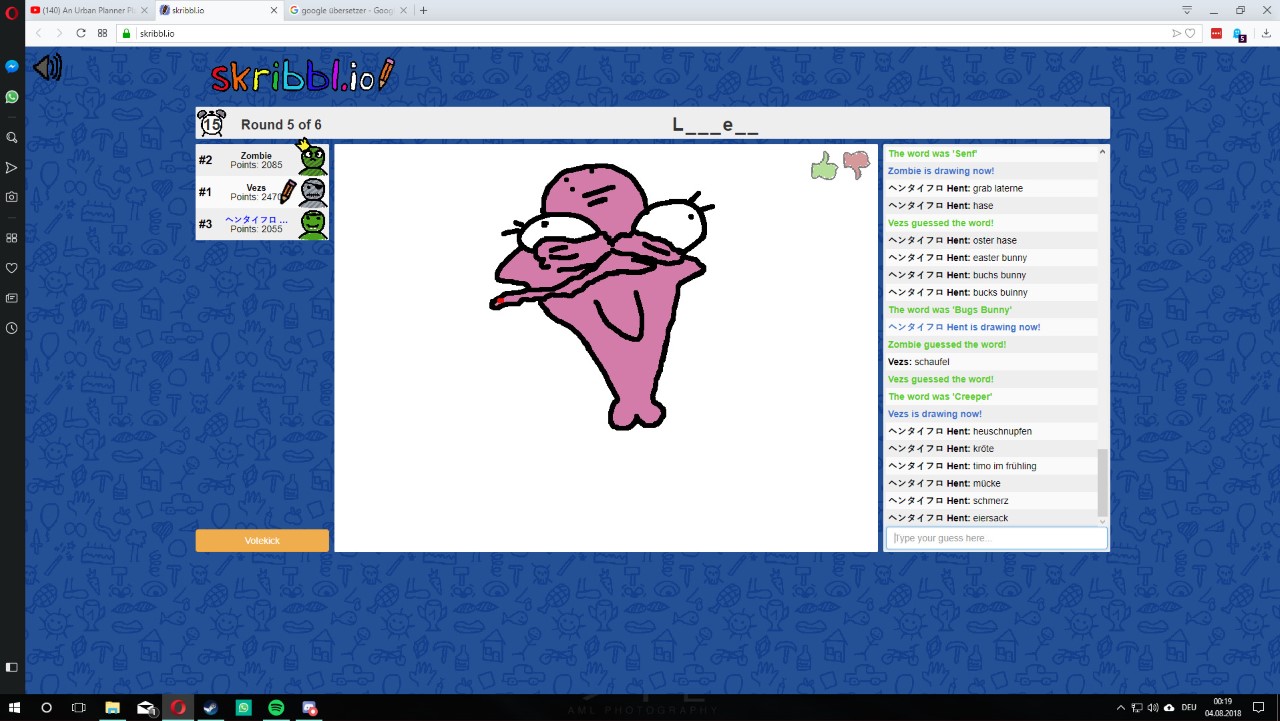This screenshot has width=1280, height=721.
Task: Open a new browser tab
Action: click(x=423, y=10)
